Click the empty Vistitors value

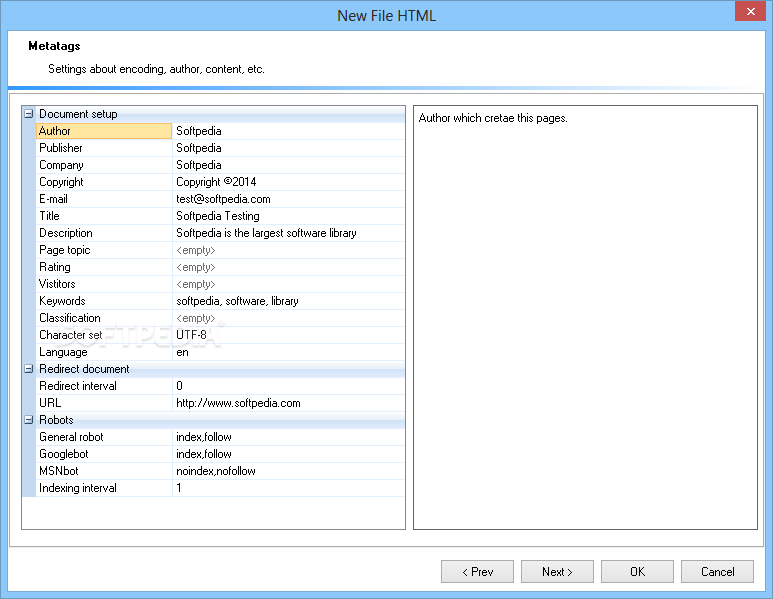[288, 284]
